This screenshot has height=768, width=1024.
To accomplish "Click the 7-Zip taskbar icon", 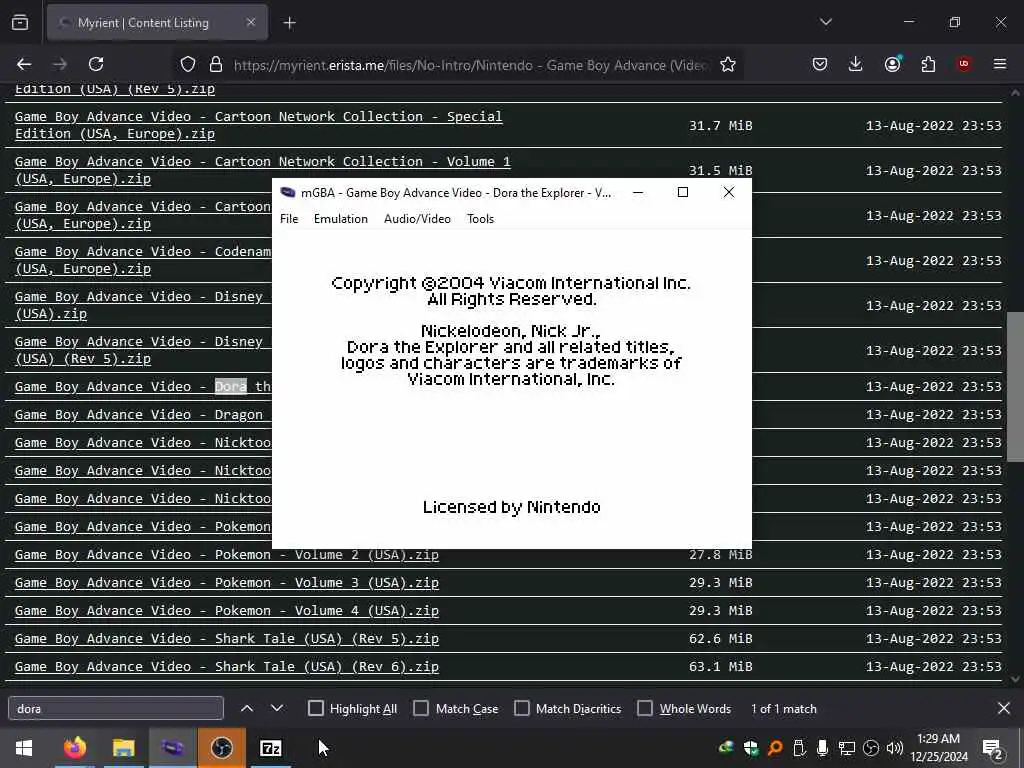I will pos(270,748).
